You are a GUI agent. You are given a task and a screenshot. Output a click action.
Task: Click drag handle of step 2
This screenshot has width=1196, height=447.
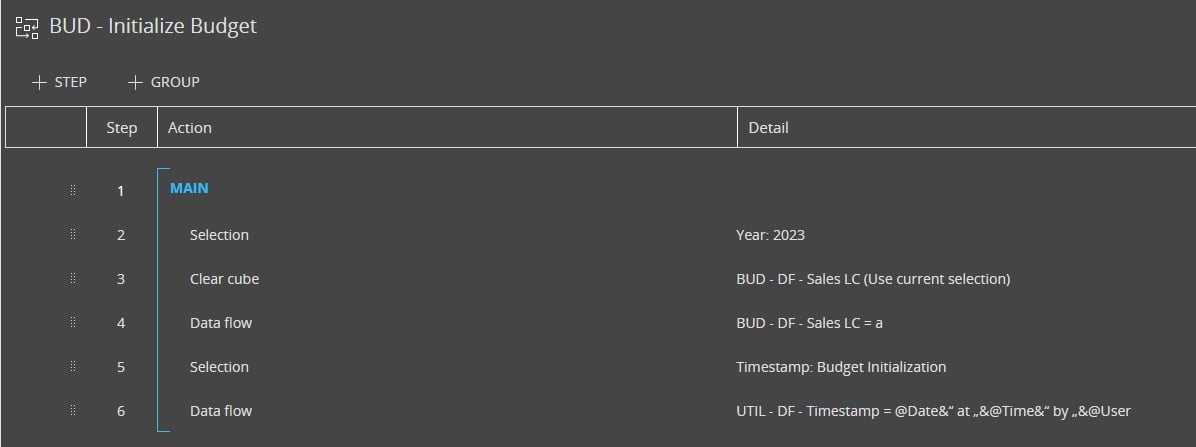click(73, 235)
